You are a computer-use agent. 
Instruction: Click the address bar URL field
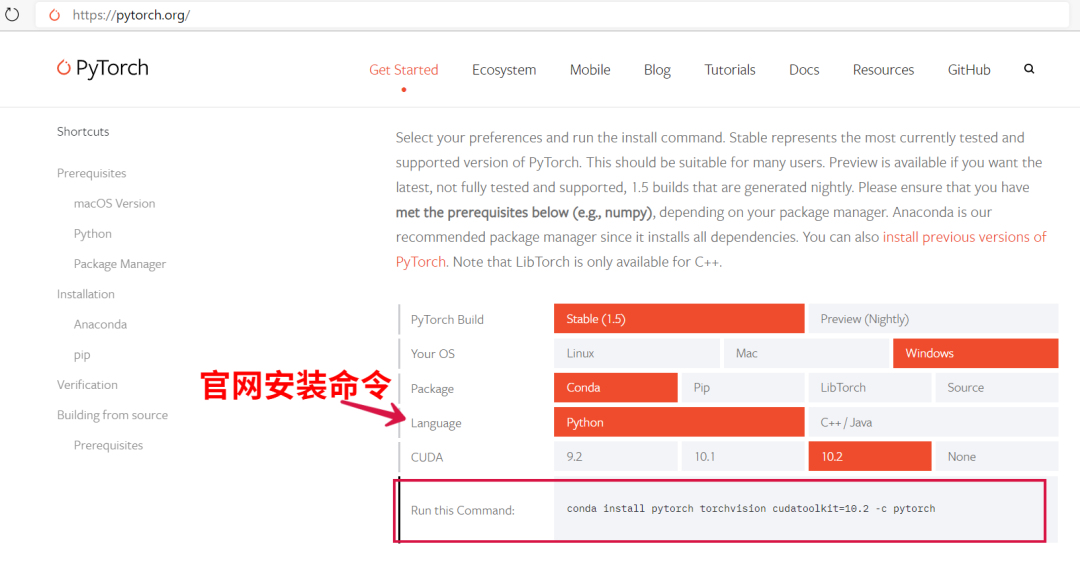pos(551,15)
